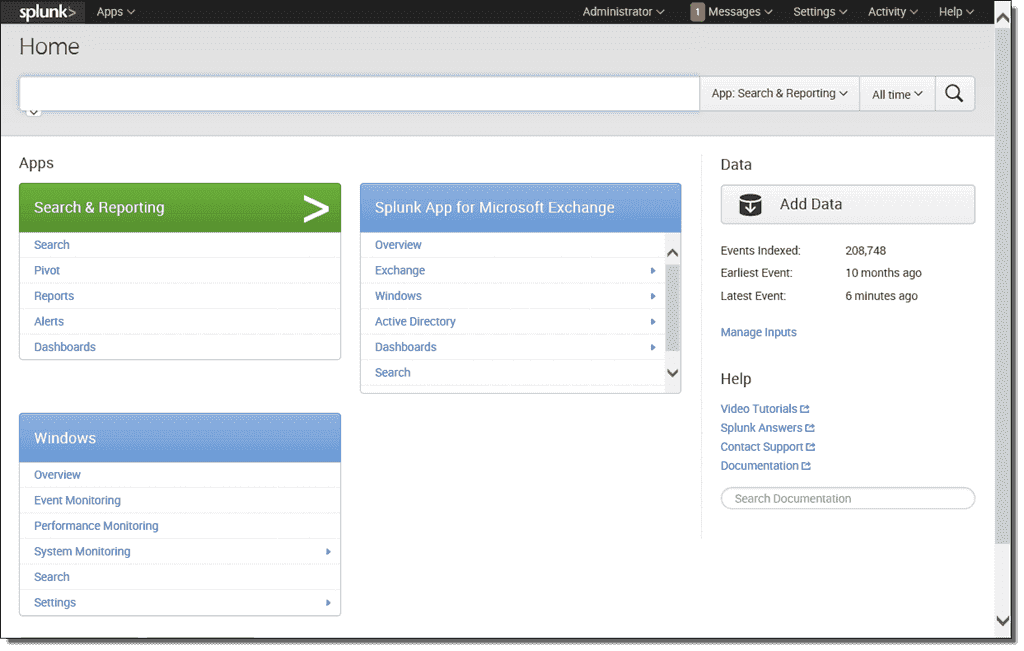Expand the Dashboards chevron in the Exchange app
This screenshot has height=651, width=1024.
click(653, 346)
